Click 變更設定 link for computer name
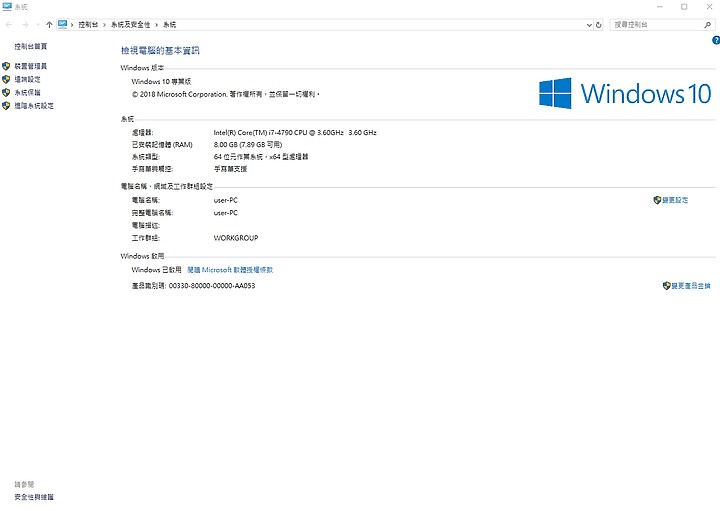 tap(675, 200)
